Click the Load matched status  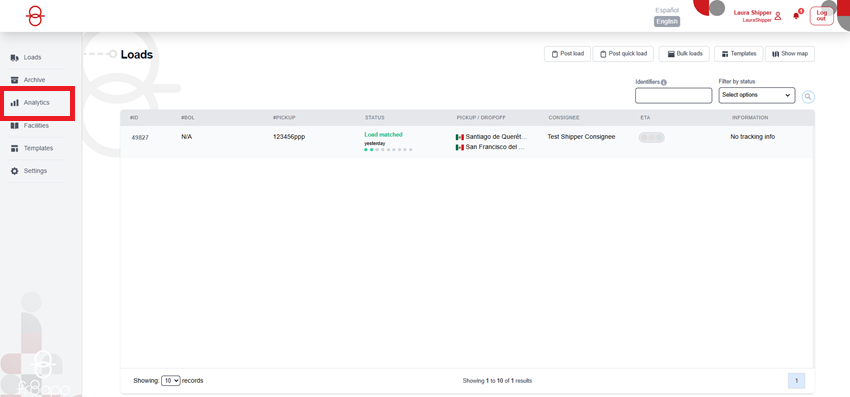click(x=383, y=135)
